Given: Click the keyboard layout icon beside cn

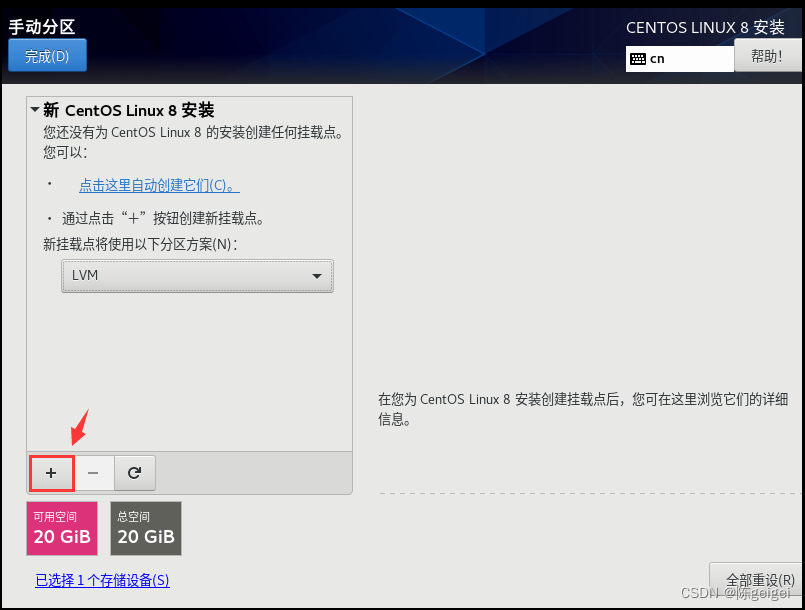Looking at the screenshot, I should [x=638, y=59].
